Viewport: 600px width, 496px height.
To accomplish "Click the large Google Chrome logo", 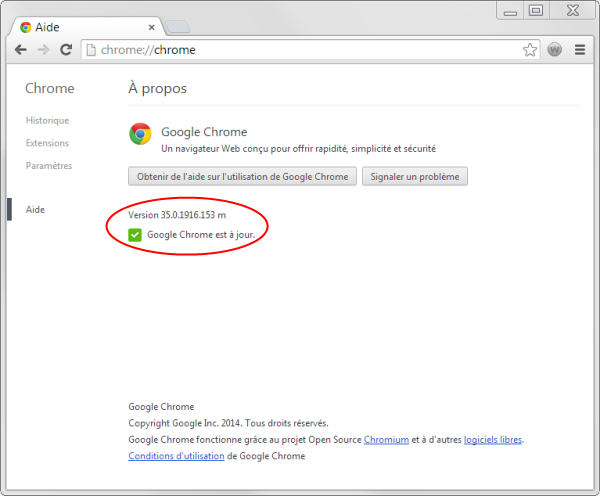I will coord(140,134).
